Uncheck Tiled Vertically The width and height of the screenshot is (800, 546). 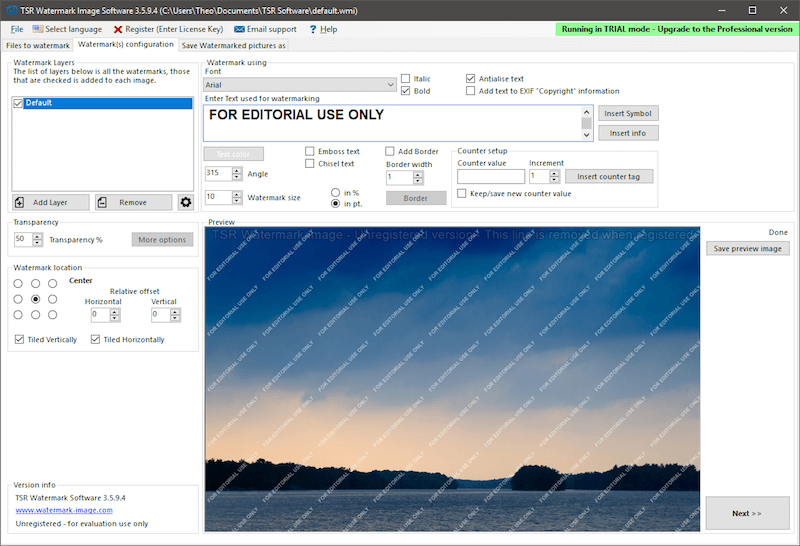point(19,339)
